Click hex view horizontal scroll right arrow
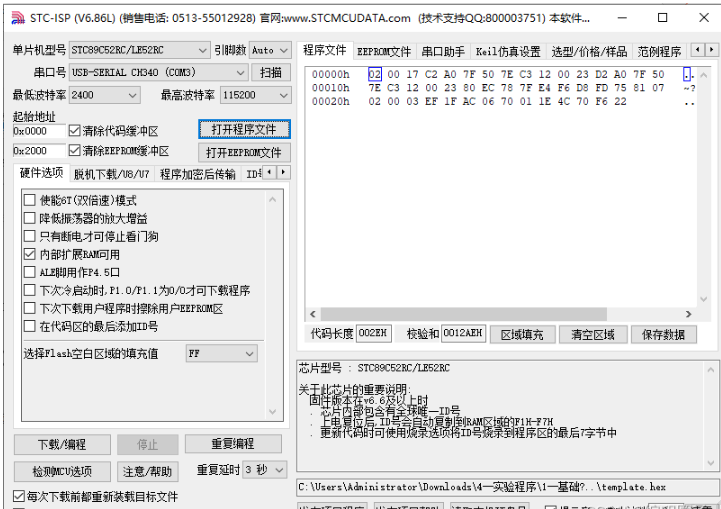 click(x=688, y=314)
